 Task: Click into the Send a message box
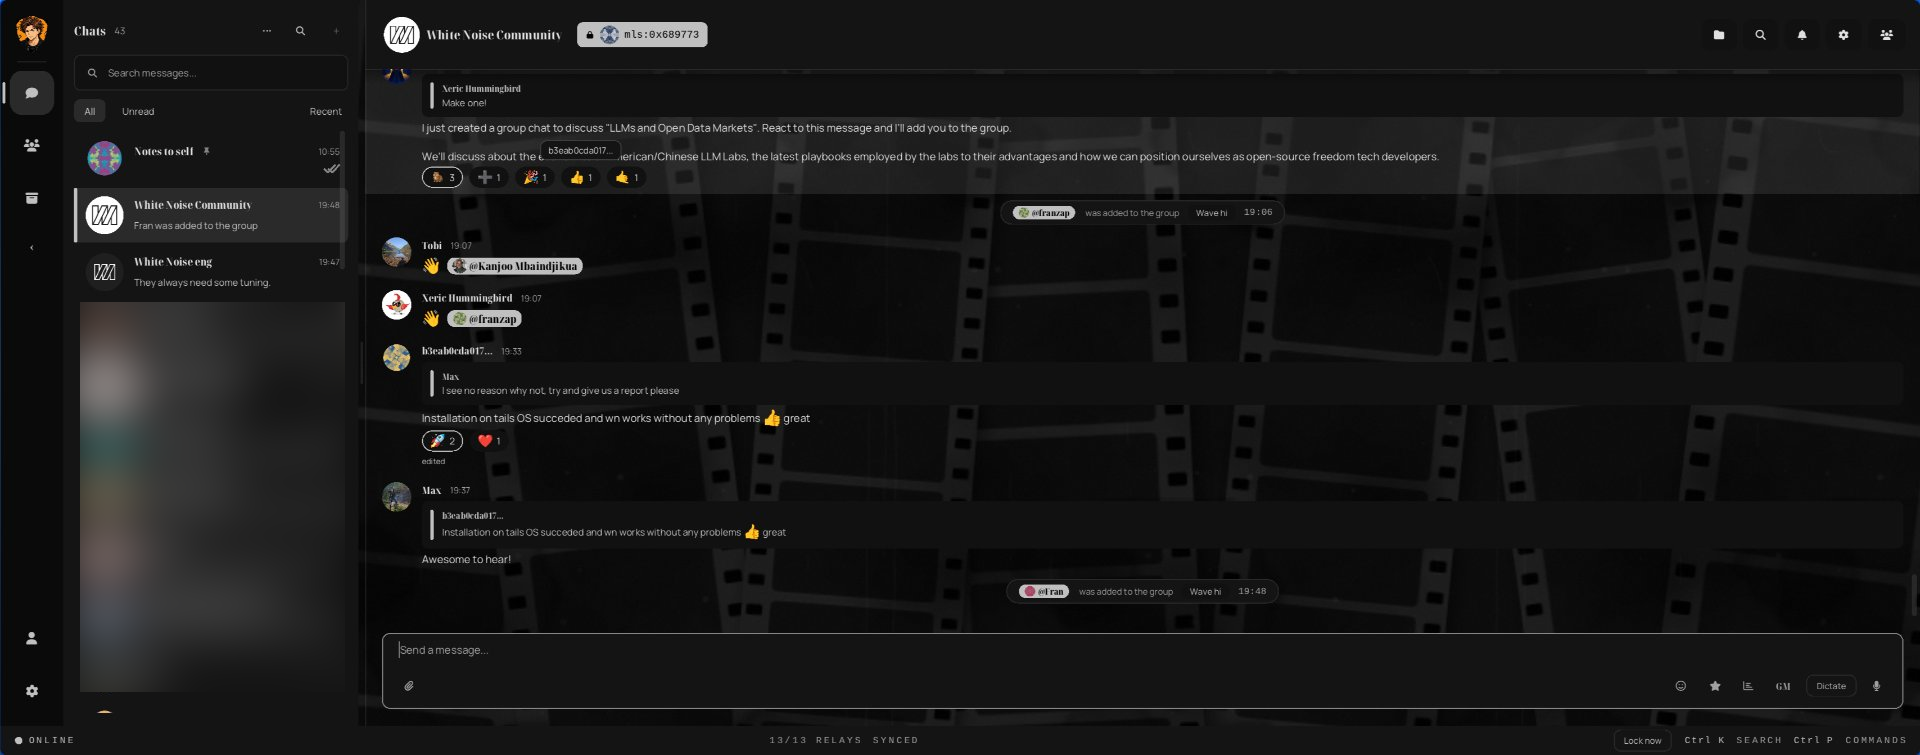(1142, 651)
